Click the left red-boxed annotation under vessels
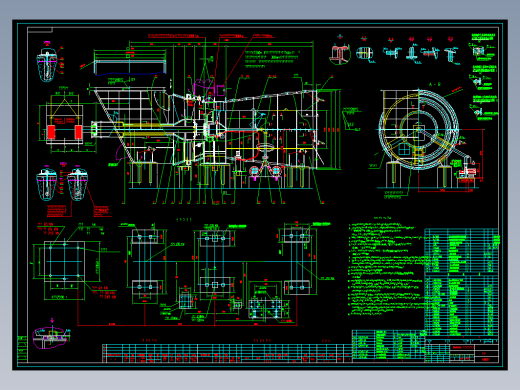 point(56,211)
